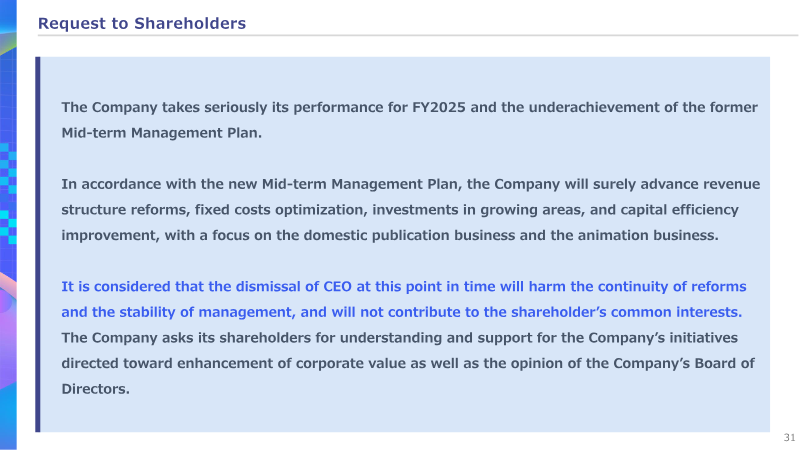
Task: Click the gray horizontal line under the title
Action: pos(418,36)
